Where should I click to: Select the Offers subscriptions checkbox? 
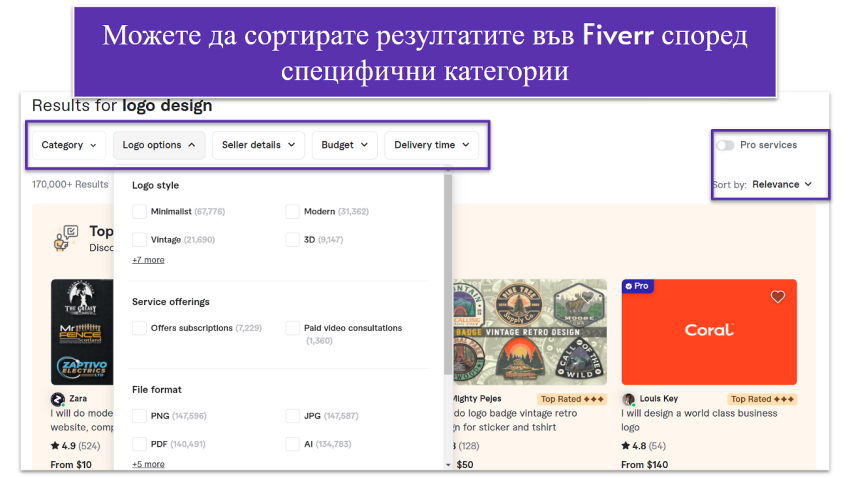click(139, 328)
